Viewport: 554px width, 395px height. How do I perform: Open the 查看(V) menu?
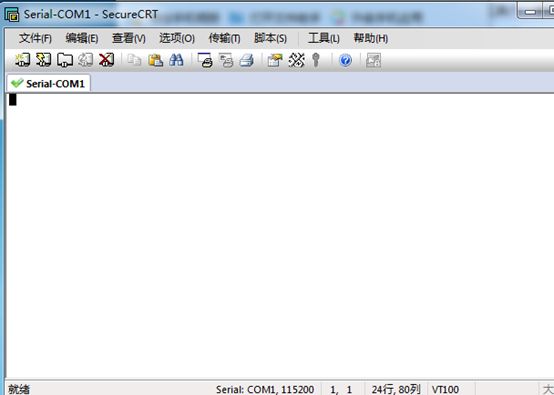point(129,38)
